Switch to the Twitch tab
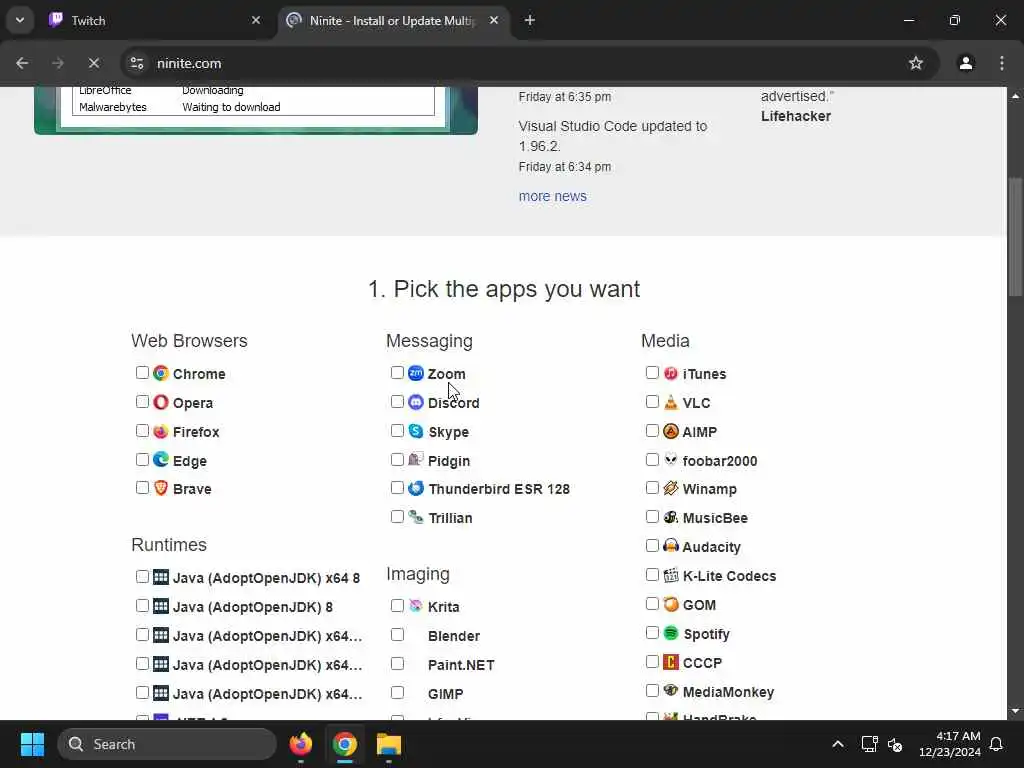This screenshot has height=768, width=1024. pos(155,20)
